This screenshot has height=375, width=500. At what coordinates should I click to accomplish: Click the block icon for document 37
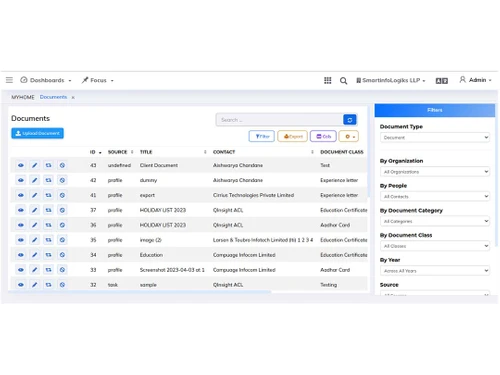click(x=62, y=210)
